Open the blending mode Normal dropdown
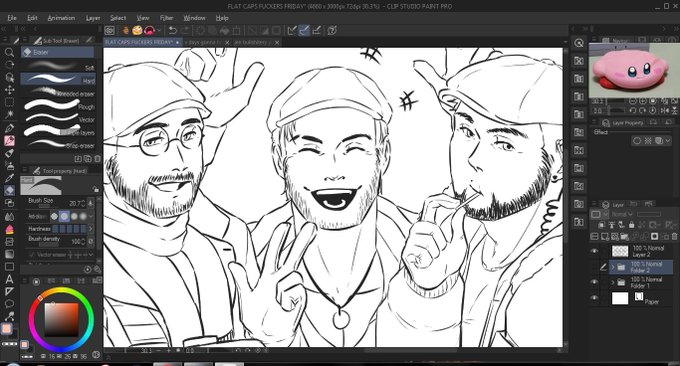The width and height of the screenshot is (680, 366). (x=622, y=214)
